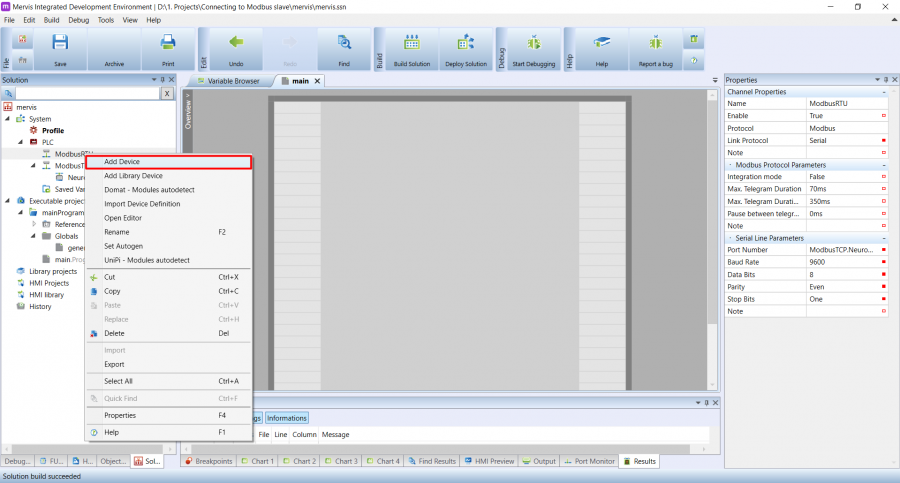
Task: Select Add Device from context menu
Action: 122,162
